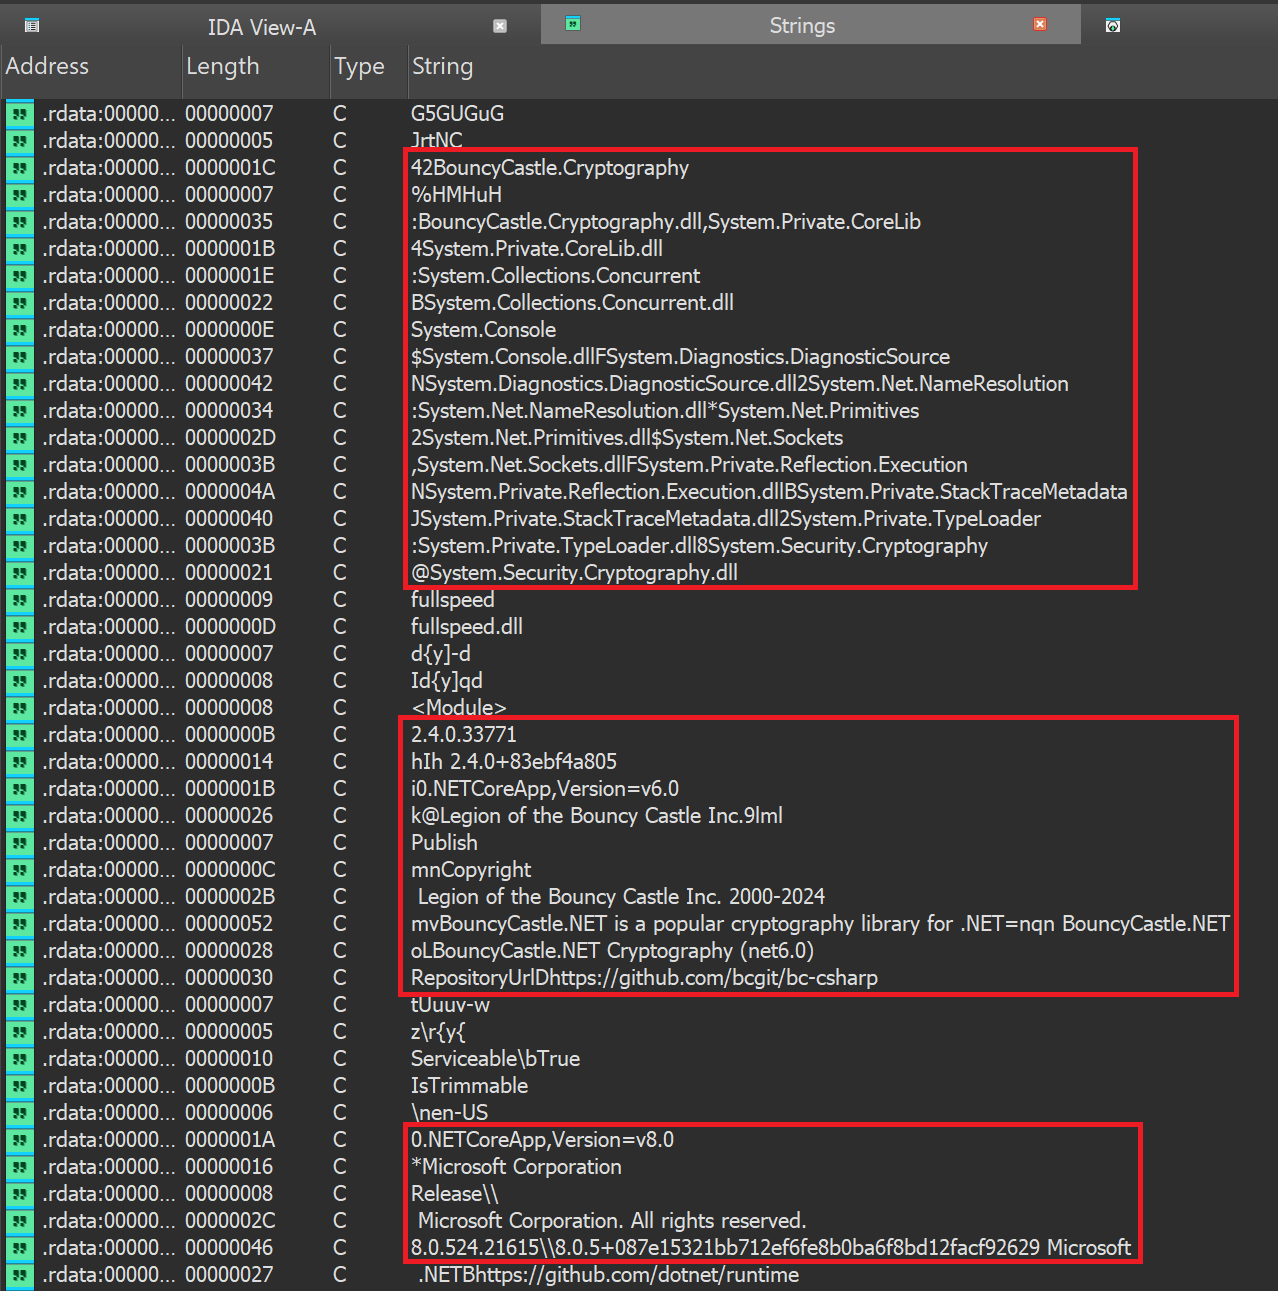Click the string icon beside G5GUGuG
1278x1291 pixels.
pos(19,114)
